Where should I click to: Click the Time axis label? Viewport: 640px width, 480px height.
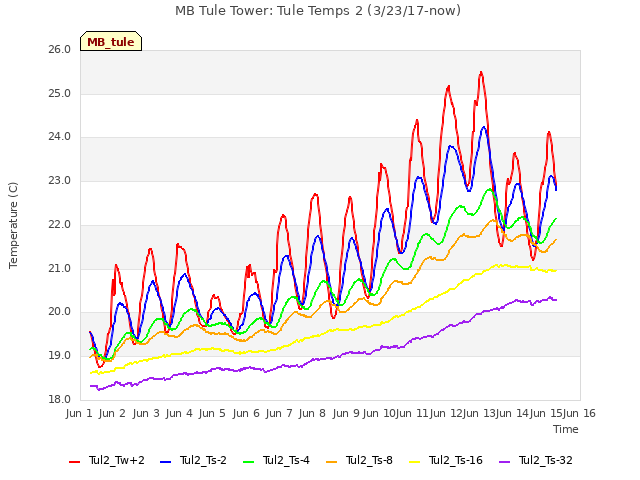[x=566, y=429]
